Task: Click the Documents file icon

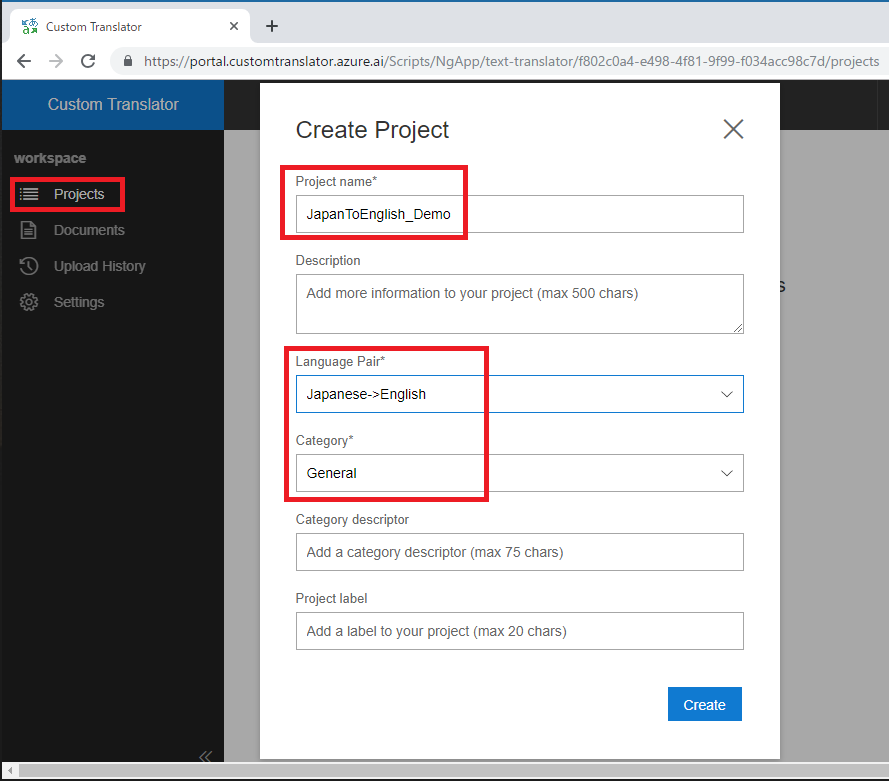Action: [29, 230]
